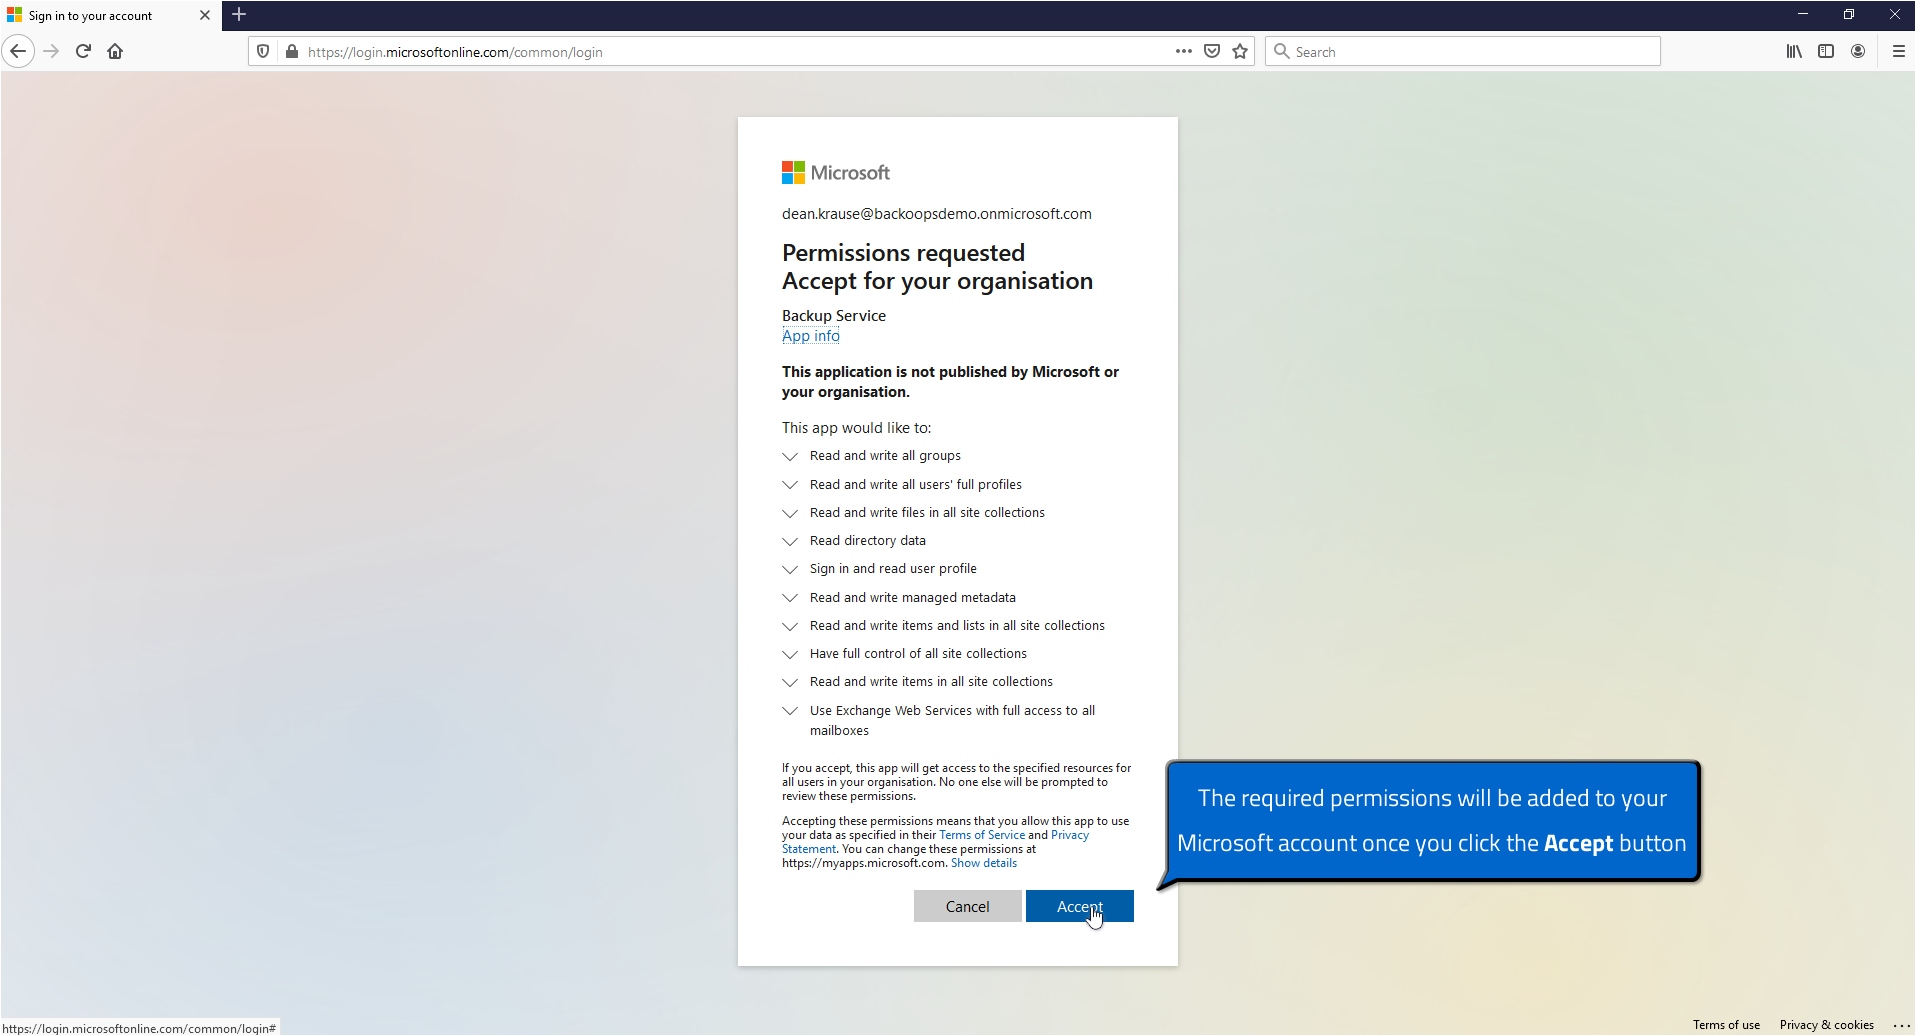Screen dimensions: 1916x1036
Task: Save page to Pocket
Action: click(x=1212, y=51)
